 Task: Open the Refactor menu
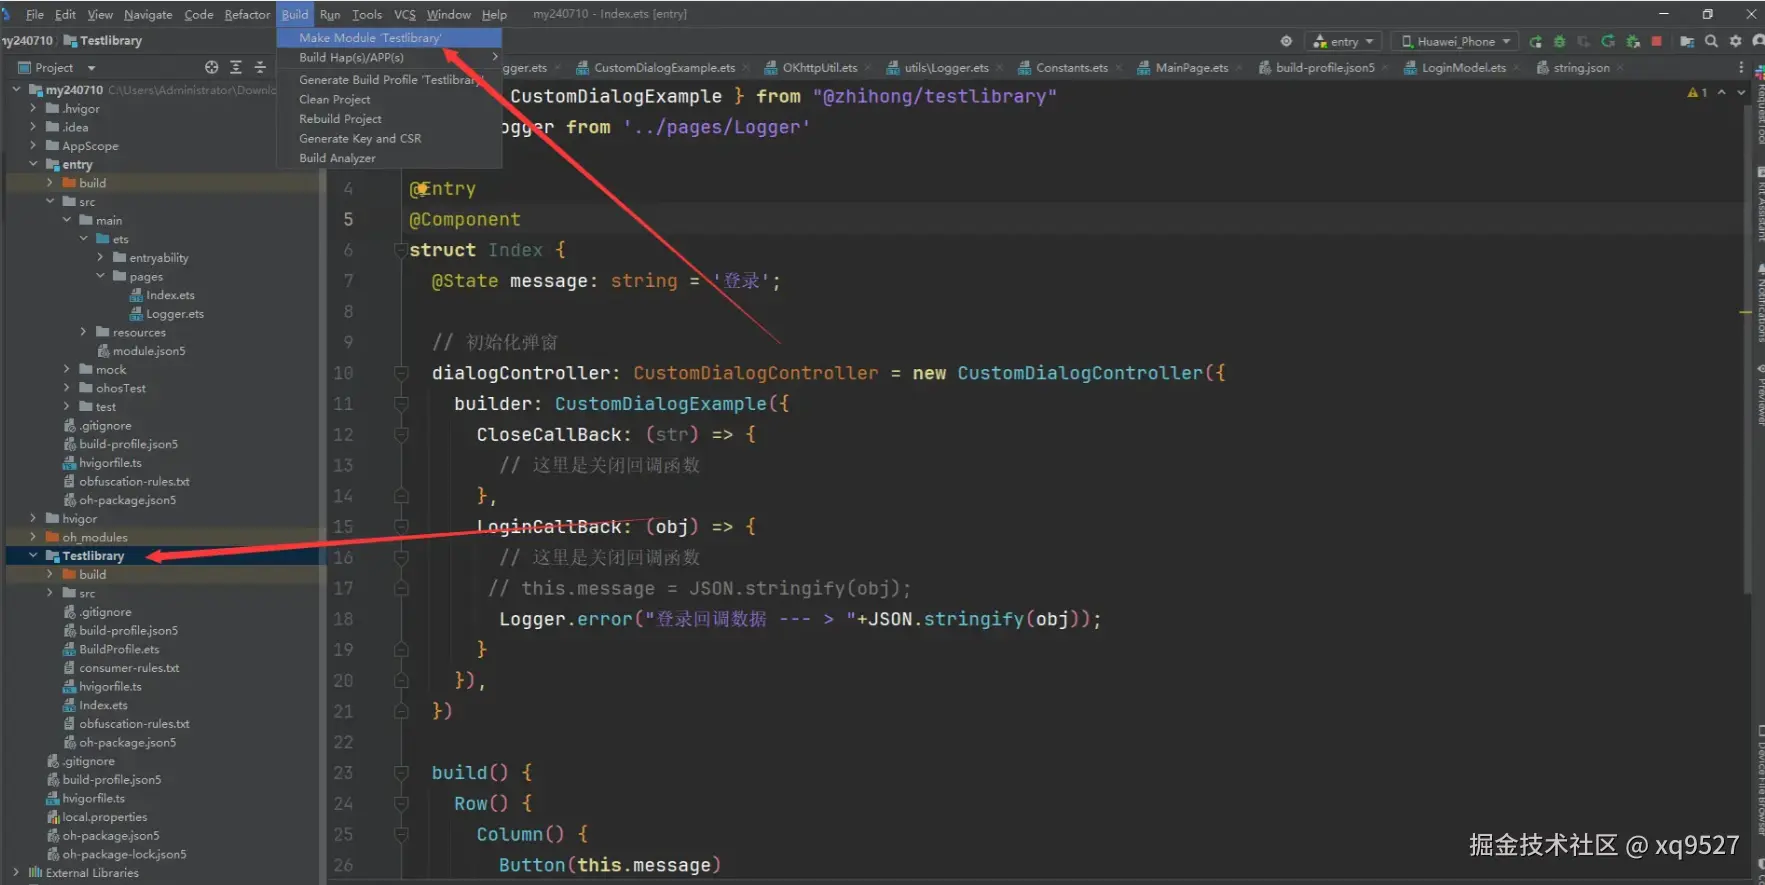247,14
